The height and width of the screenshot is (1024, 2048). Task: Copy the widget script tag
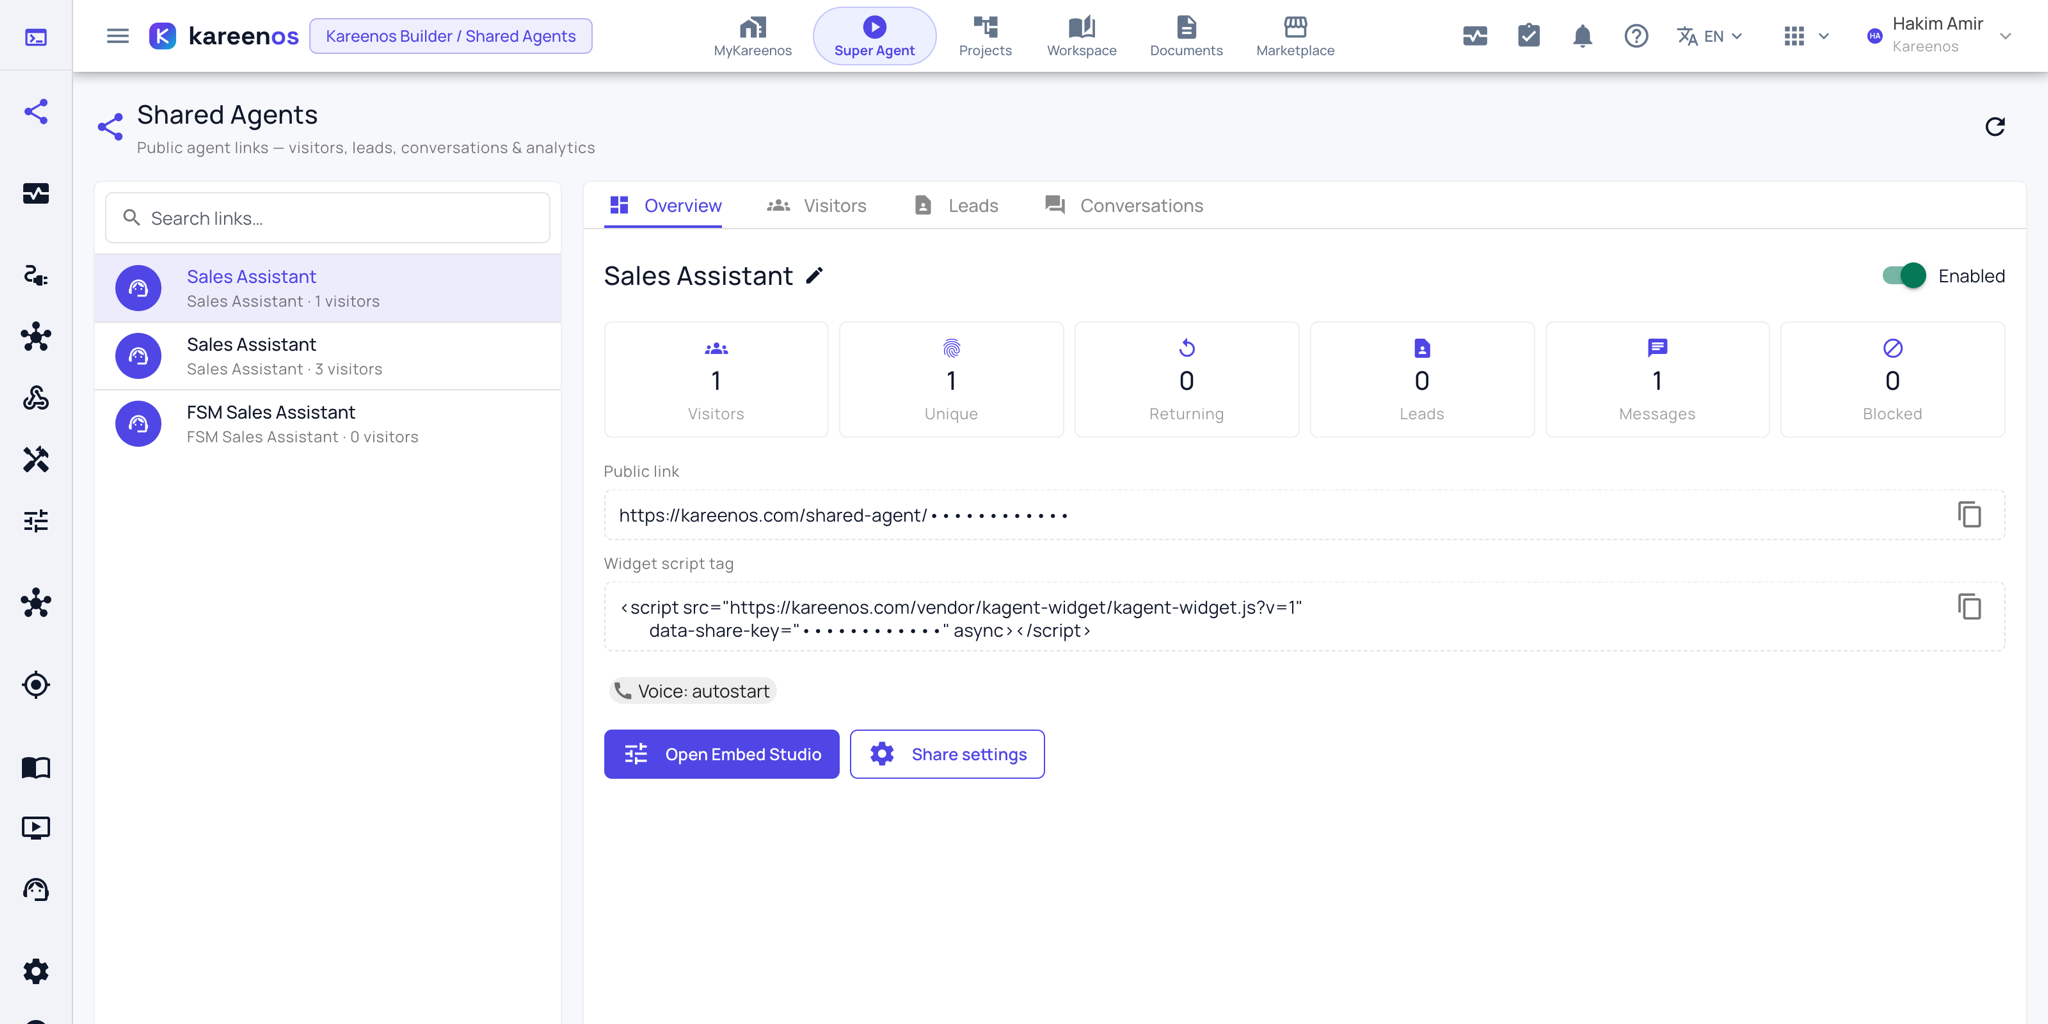1969,607
